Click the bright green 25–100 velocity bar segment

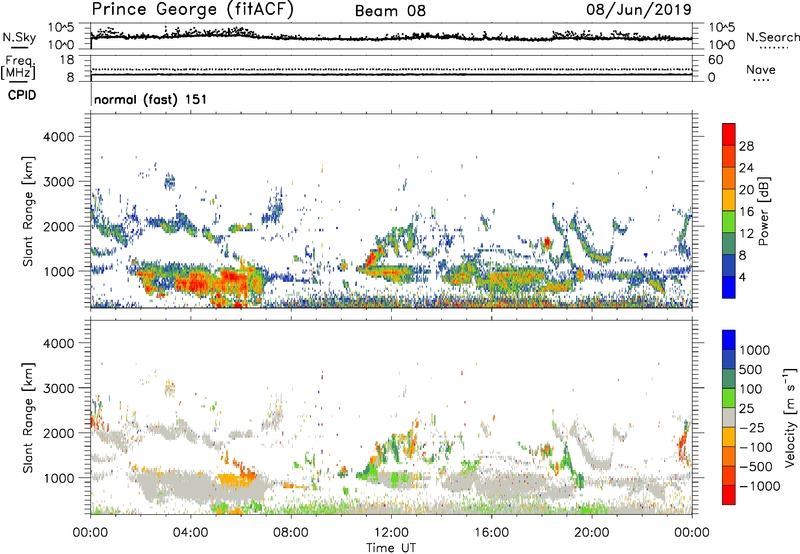(729, 398)
